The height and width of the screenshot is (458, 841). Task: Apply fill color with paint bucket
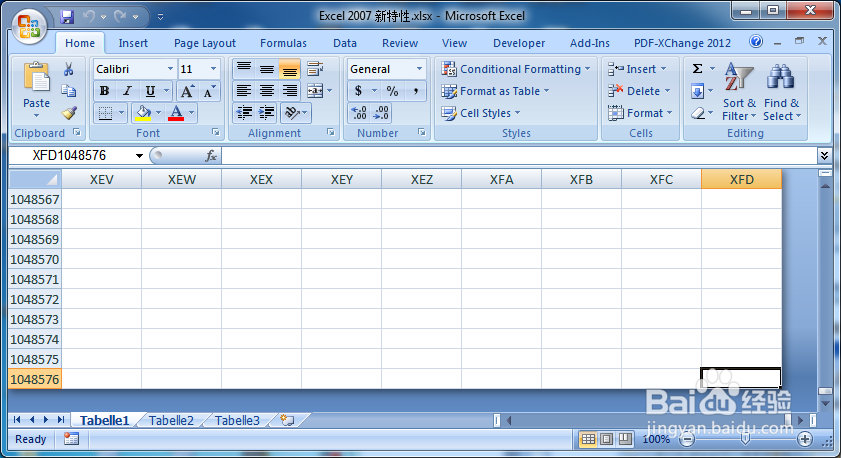(x=143, y=113)
